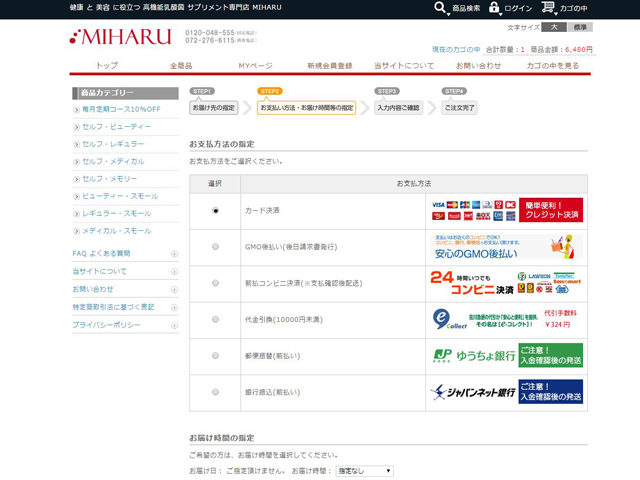The image size is (640, 480).
Task: Click the phone number 0120-048-555
Action: point(210,32)
